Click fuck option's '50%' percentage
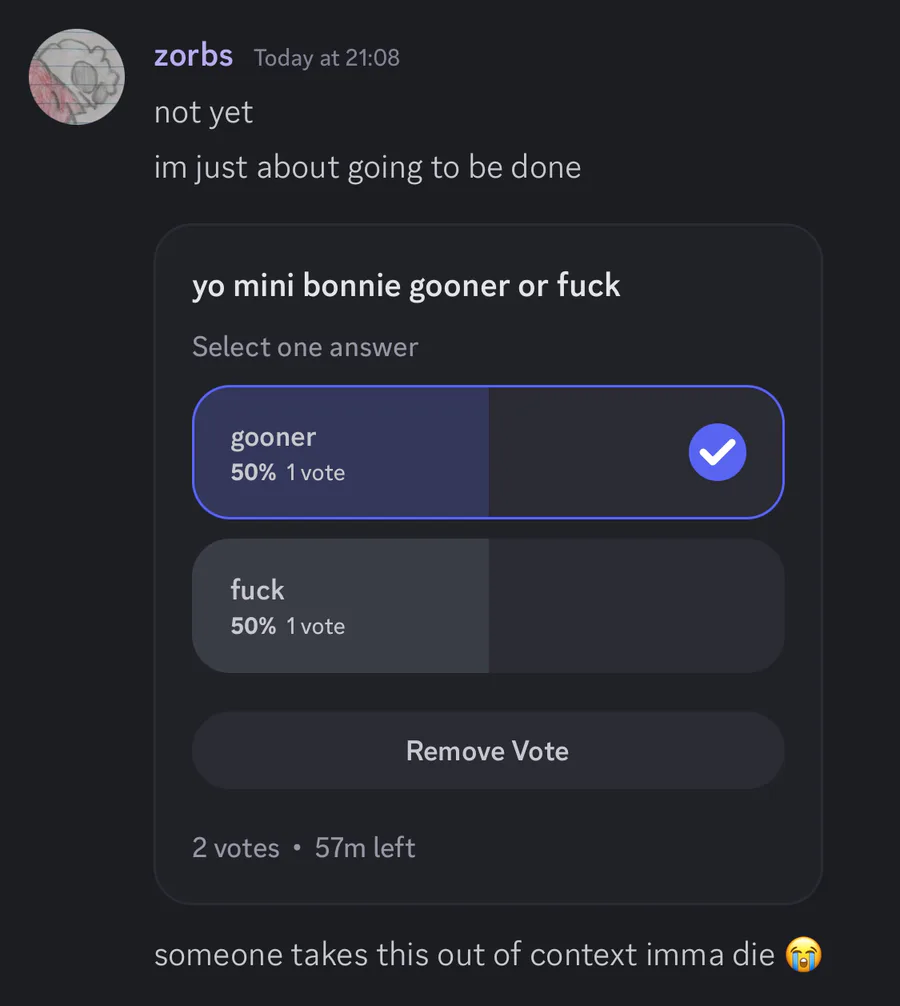The width and height of the screenshot is (900, 1006). (x=253, y=626)
